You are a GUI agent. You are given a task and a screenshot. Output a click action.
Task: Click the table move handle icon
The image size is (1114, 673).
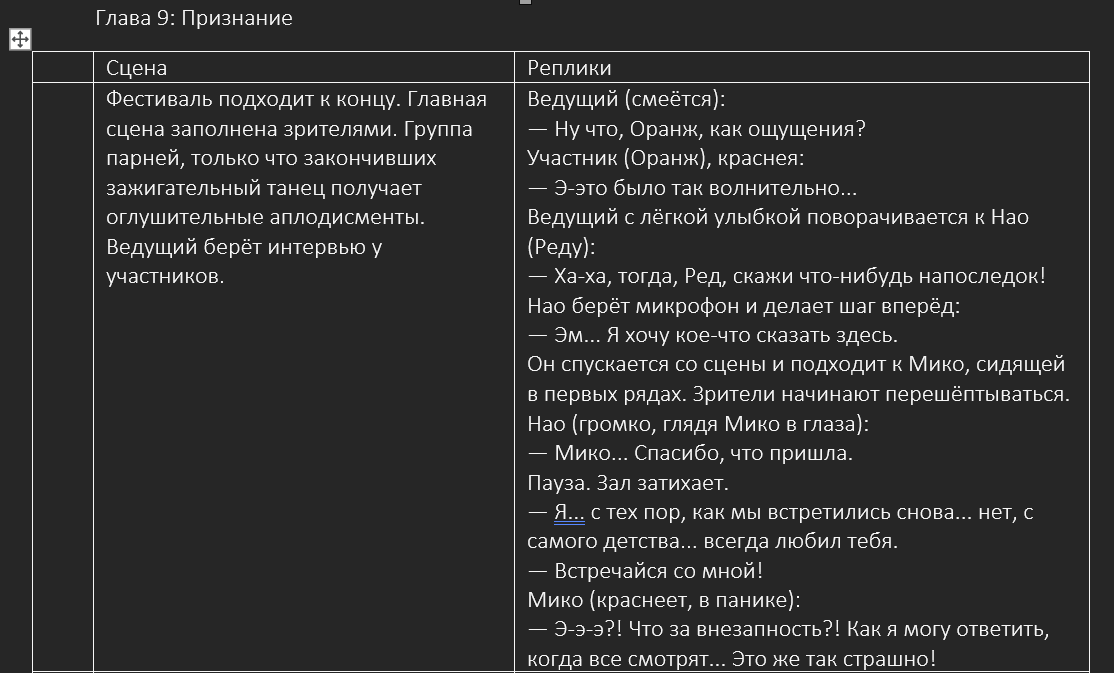[x=20, y=39]
